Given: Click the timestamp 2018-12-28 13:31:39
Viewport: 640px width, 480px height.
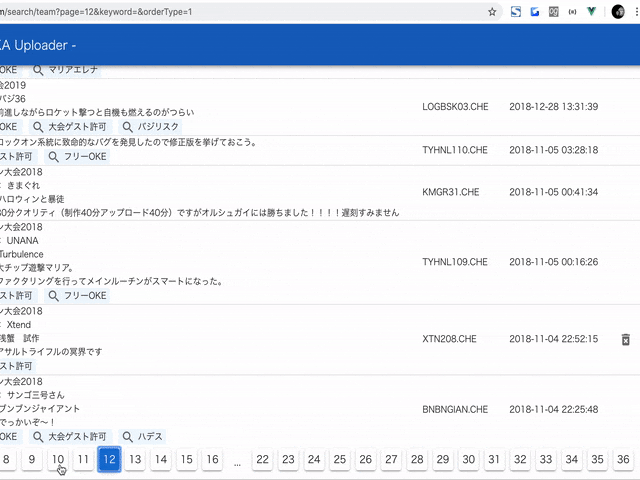Looking at the screenshot, I should (553, 107).
